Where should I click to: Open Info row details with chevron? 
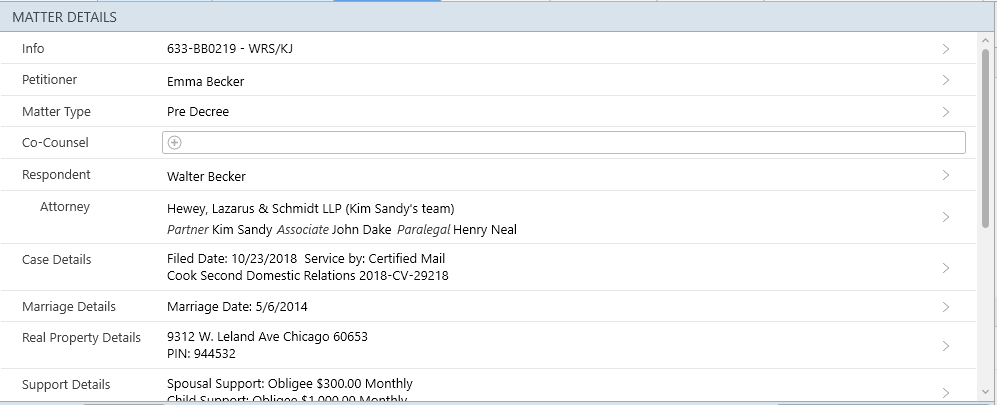[x=945, y=49]
